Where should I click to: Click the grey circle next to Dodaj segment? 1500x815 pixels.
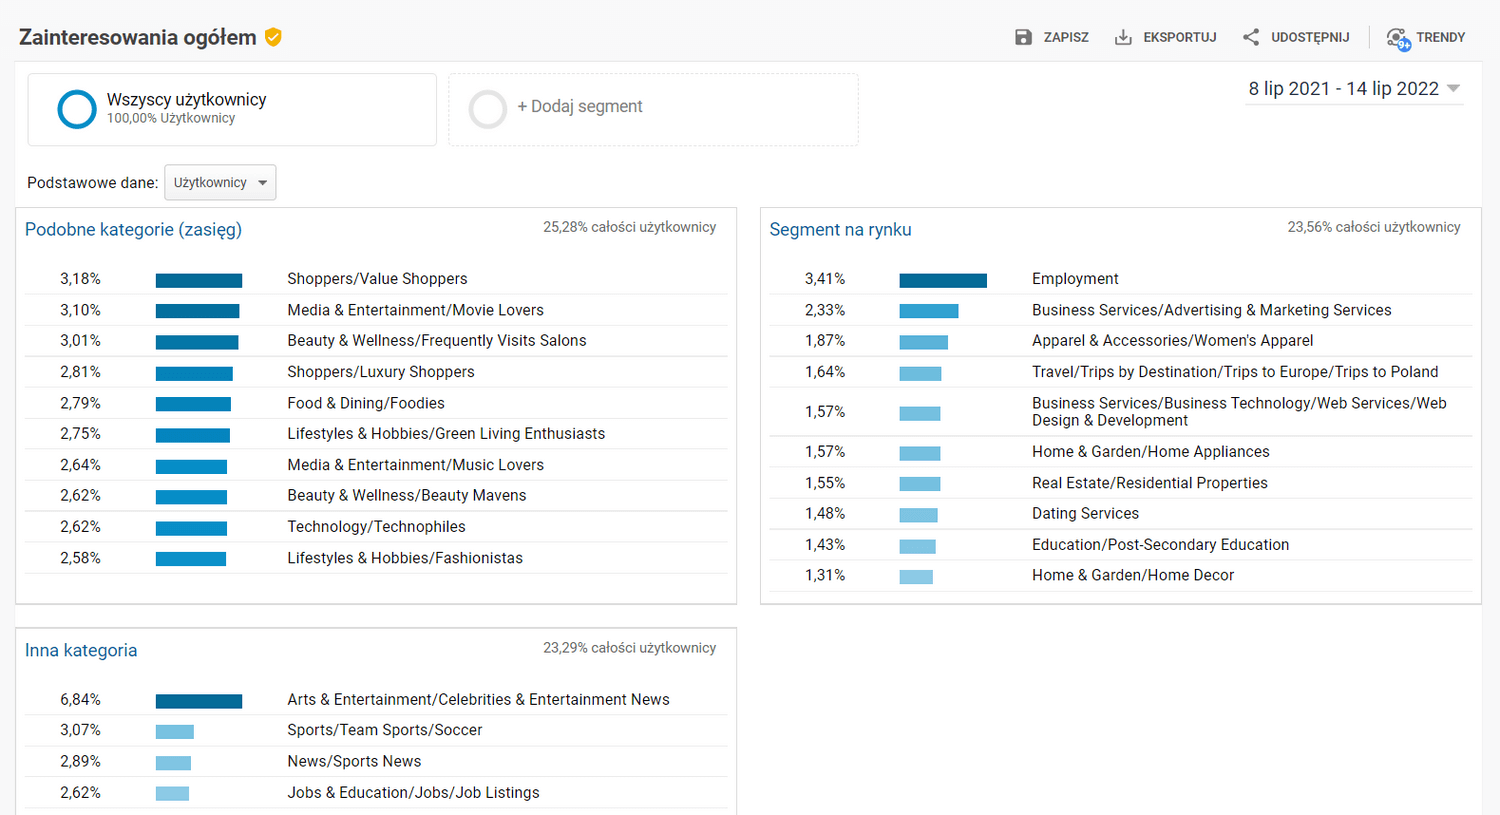click(x=488, y=109)
